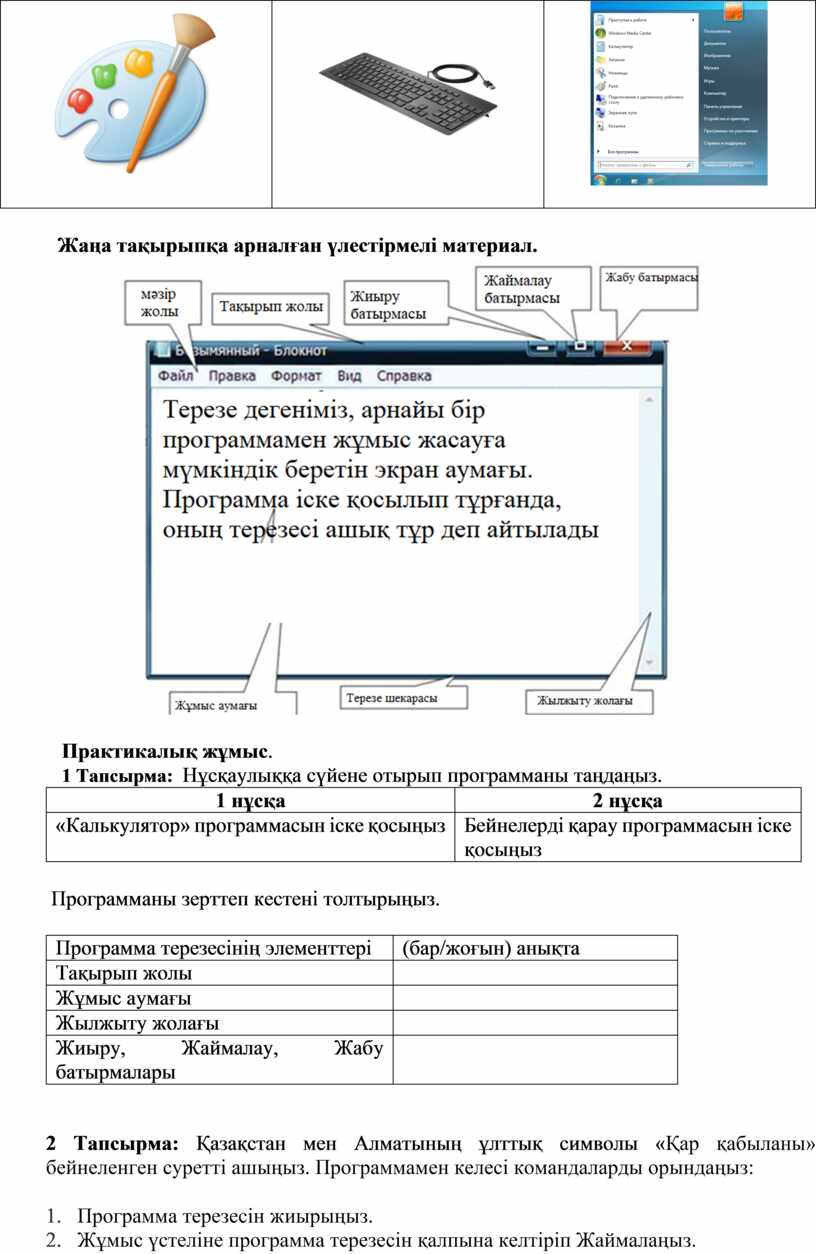Click the Start menu search box
The height and width of the screenshot is (1254, 816).
(x=646, y=164)
